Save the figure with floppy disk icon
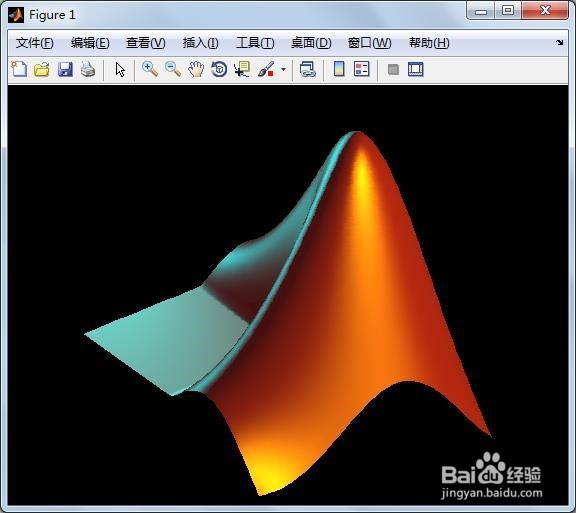This screenshot has height=513, width=576. (65, 69)
